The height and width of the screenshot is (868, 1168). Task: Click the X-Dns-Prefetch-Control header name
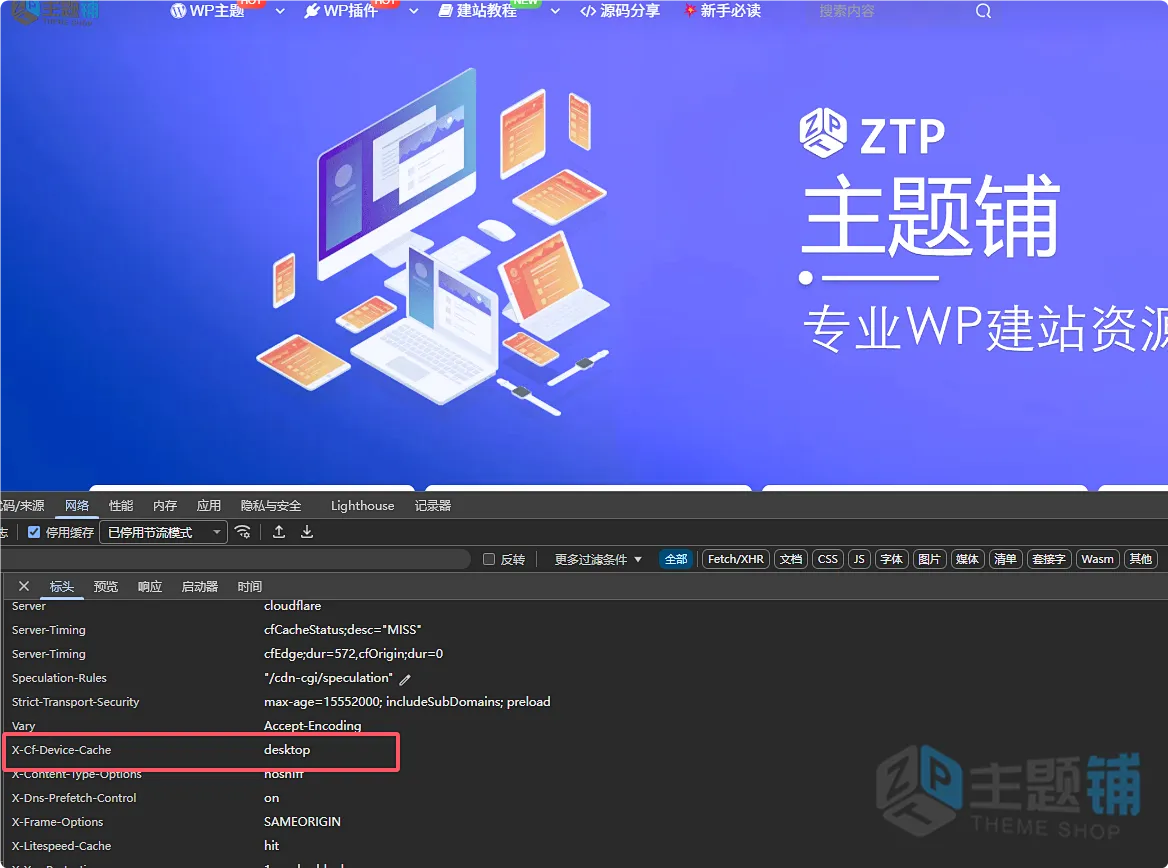tap(74, 798)
